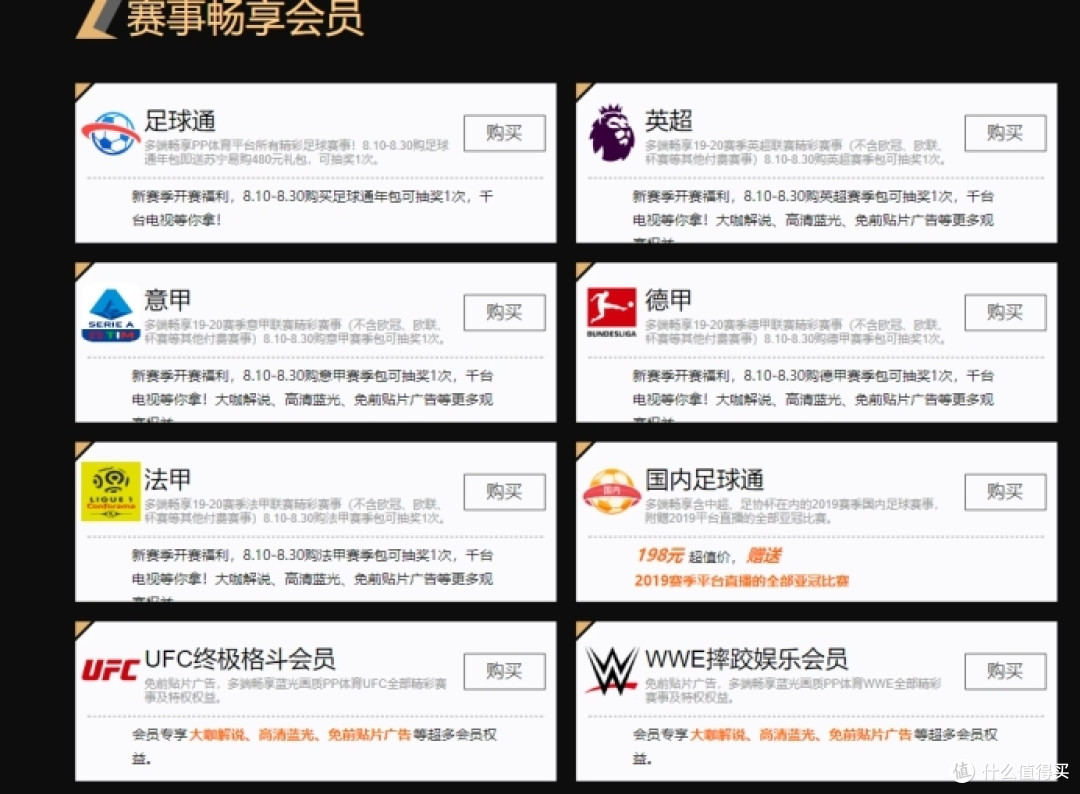Viewport: 1080px width, 794px height.
Task: Select the 意甲 title text
Action: (x=167, y=300)
